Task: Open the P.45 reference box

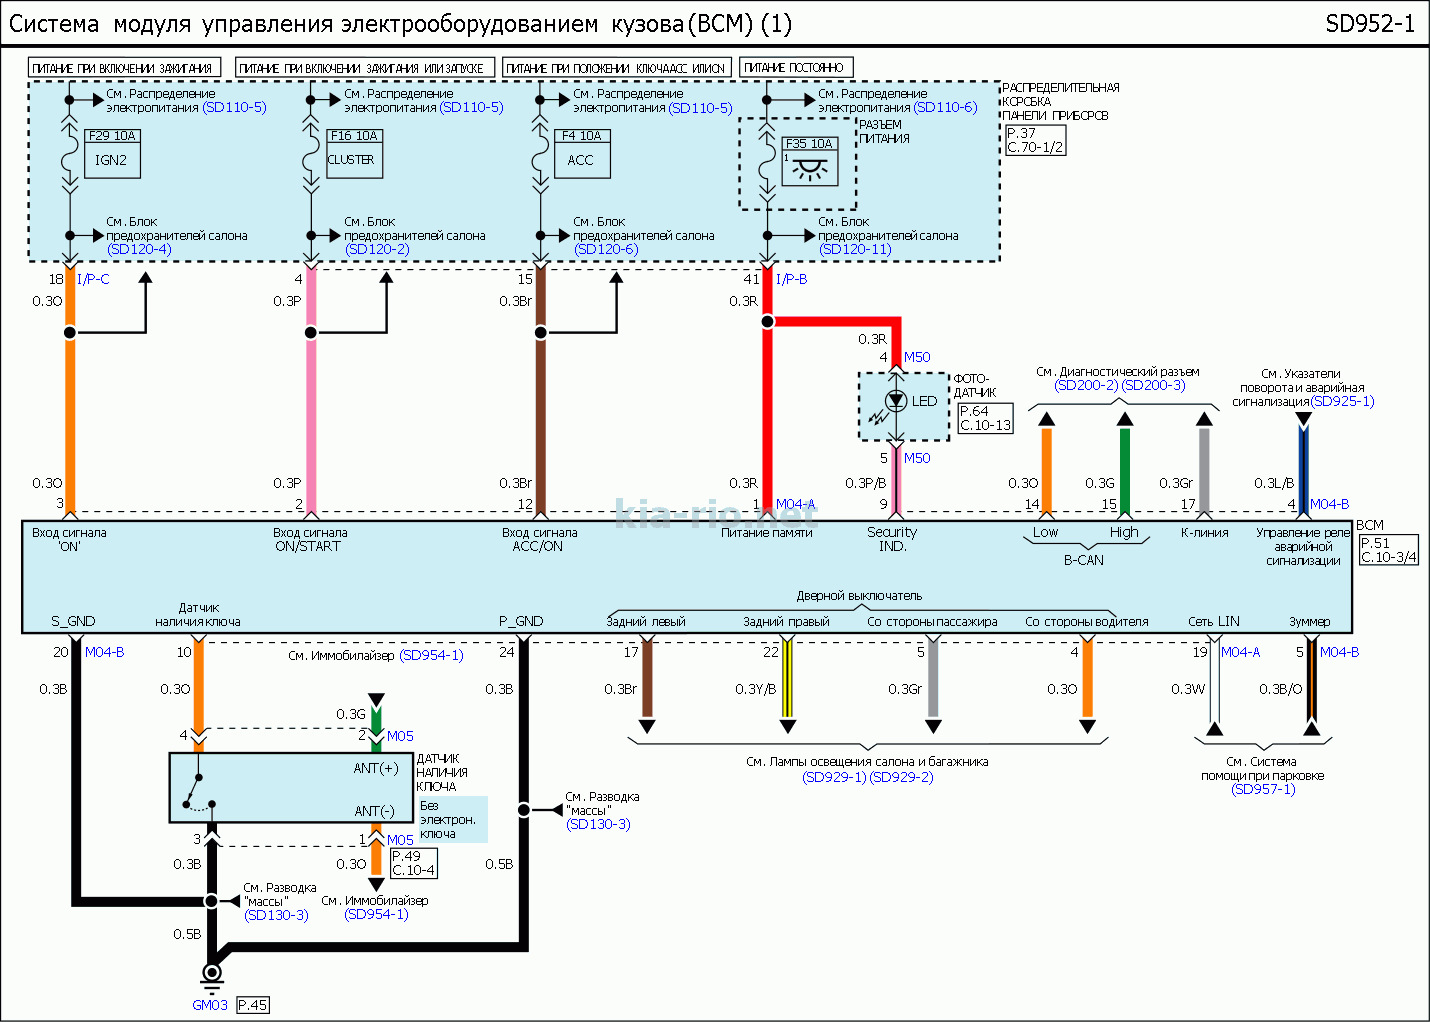Action: tap(253, 1005)
